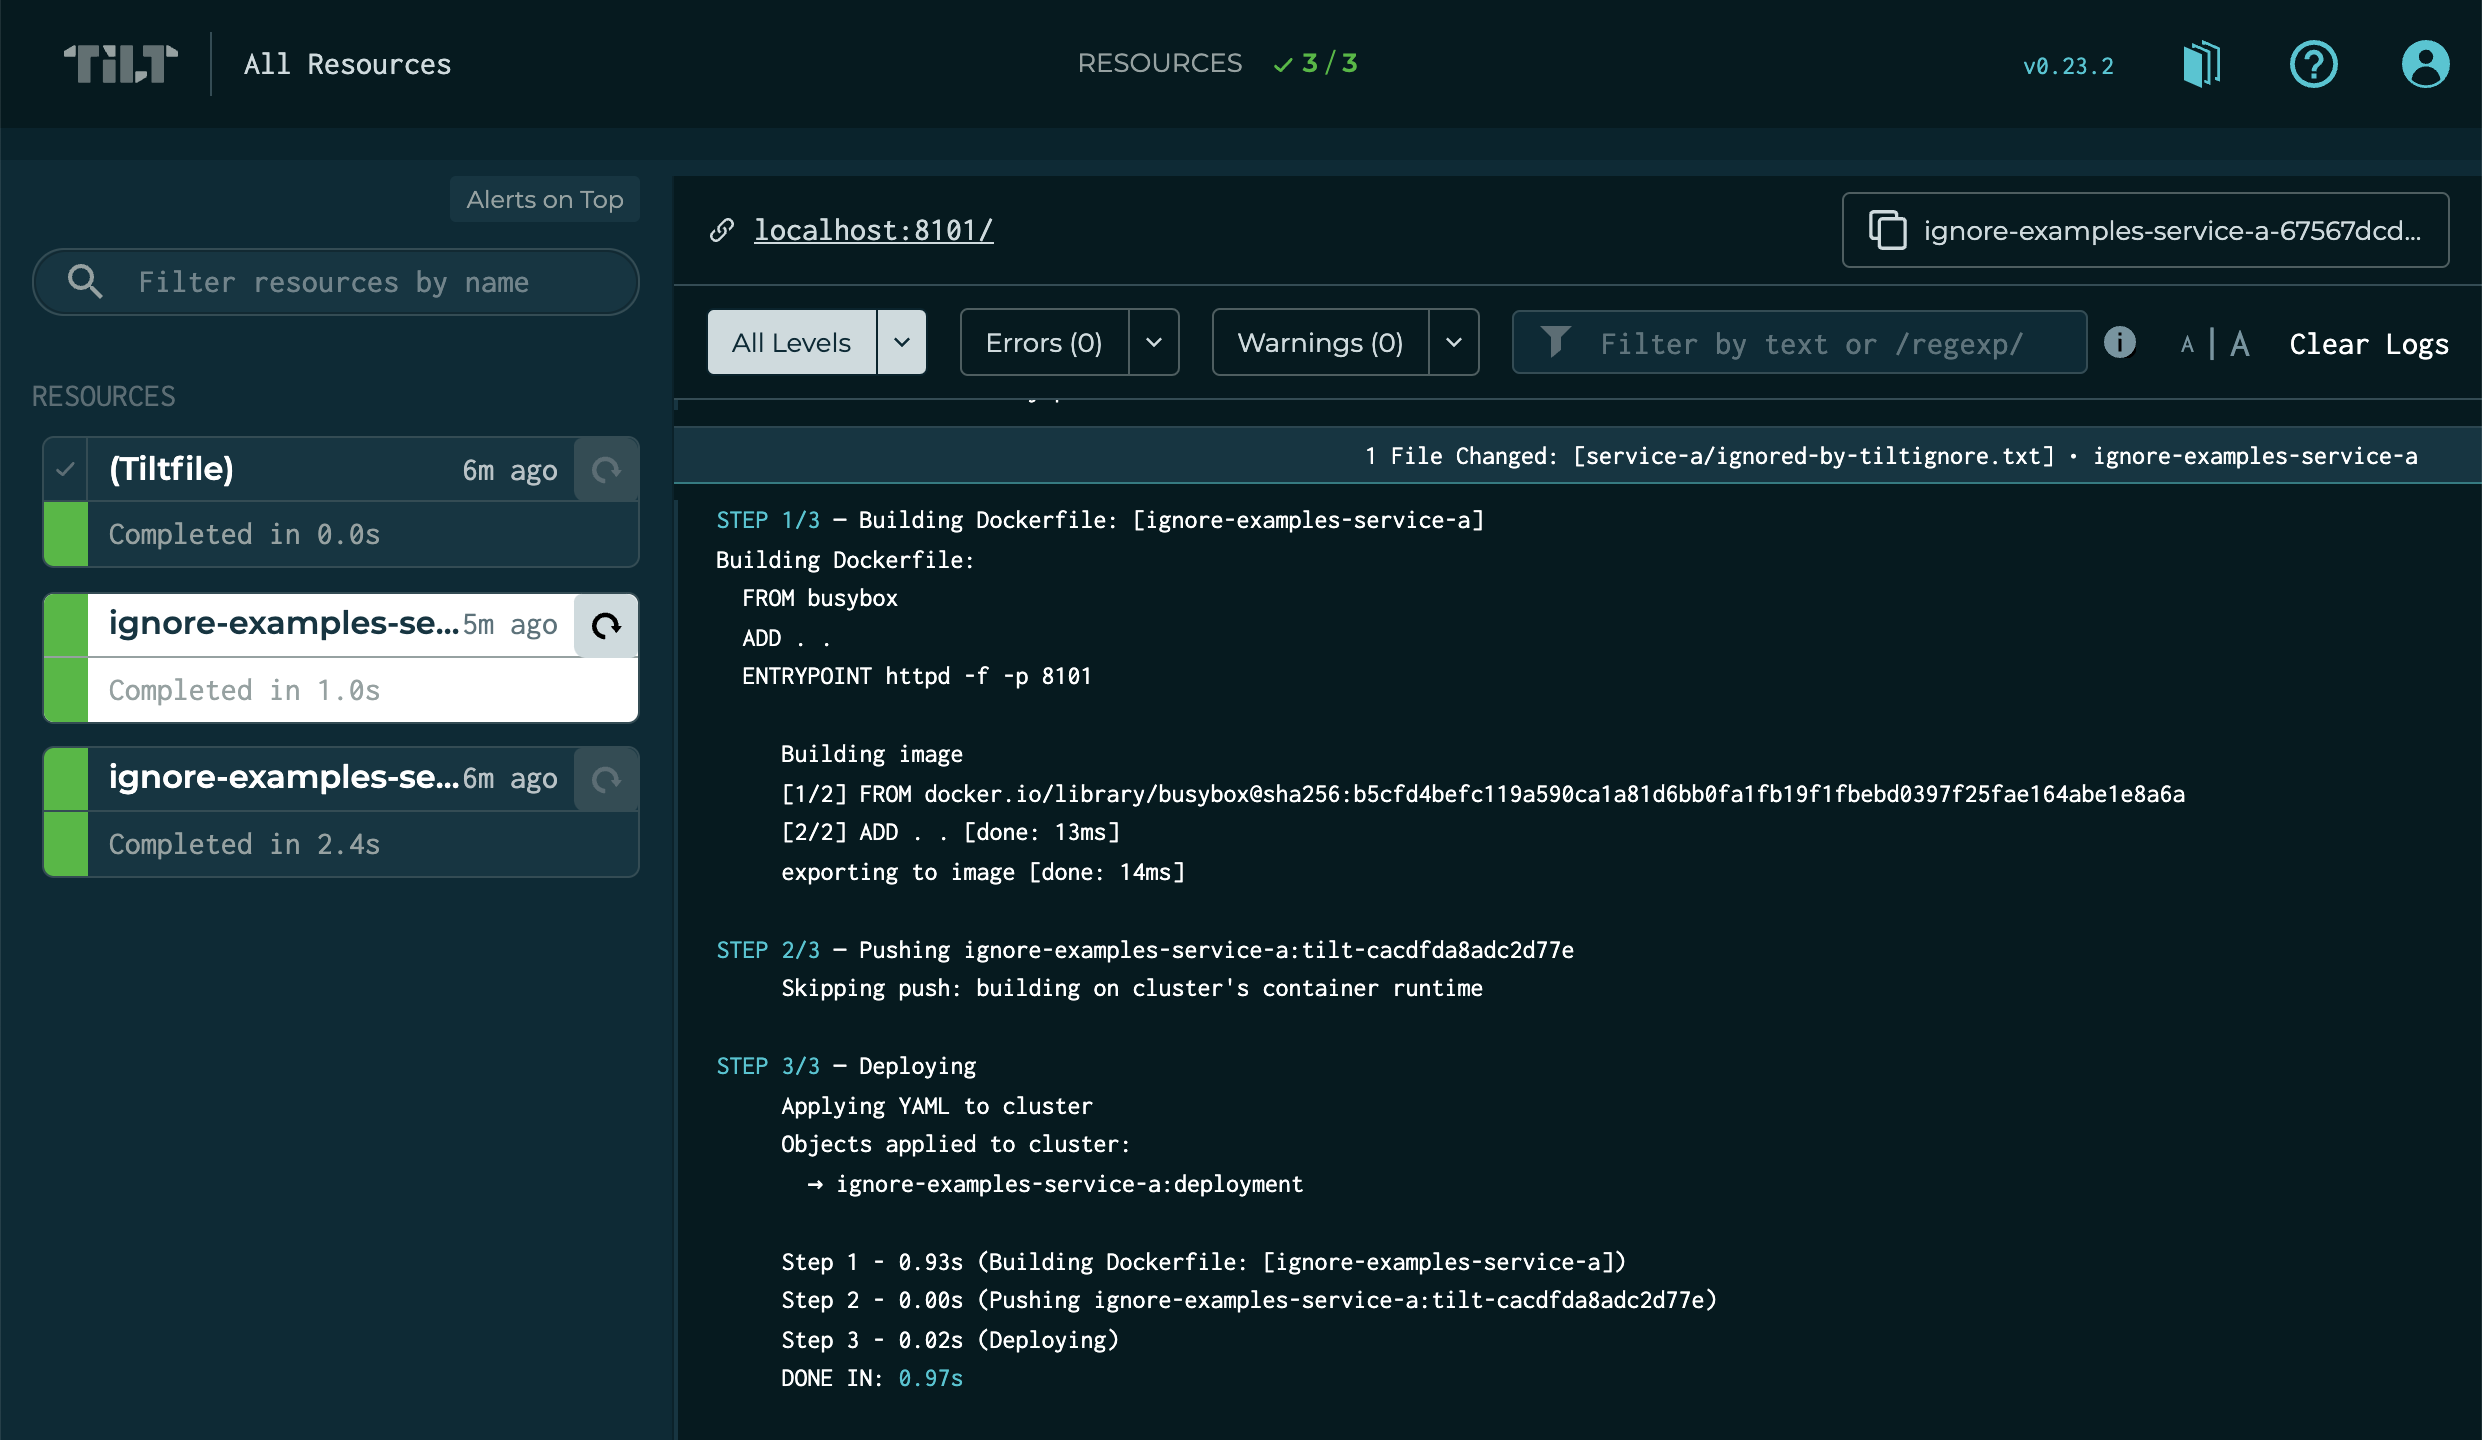Click Clear Logs
Viewport: 2482px width, 1440px height.
click(x=2368, y=343)
